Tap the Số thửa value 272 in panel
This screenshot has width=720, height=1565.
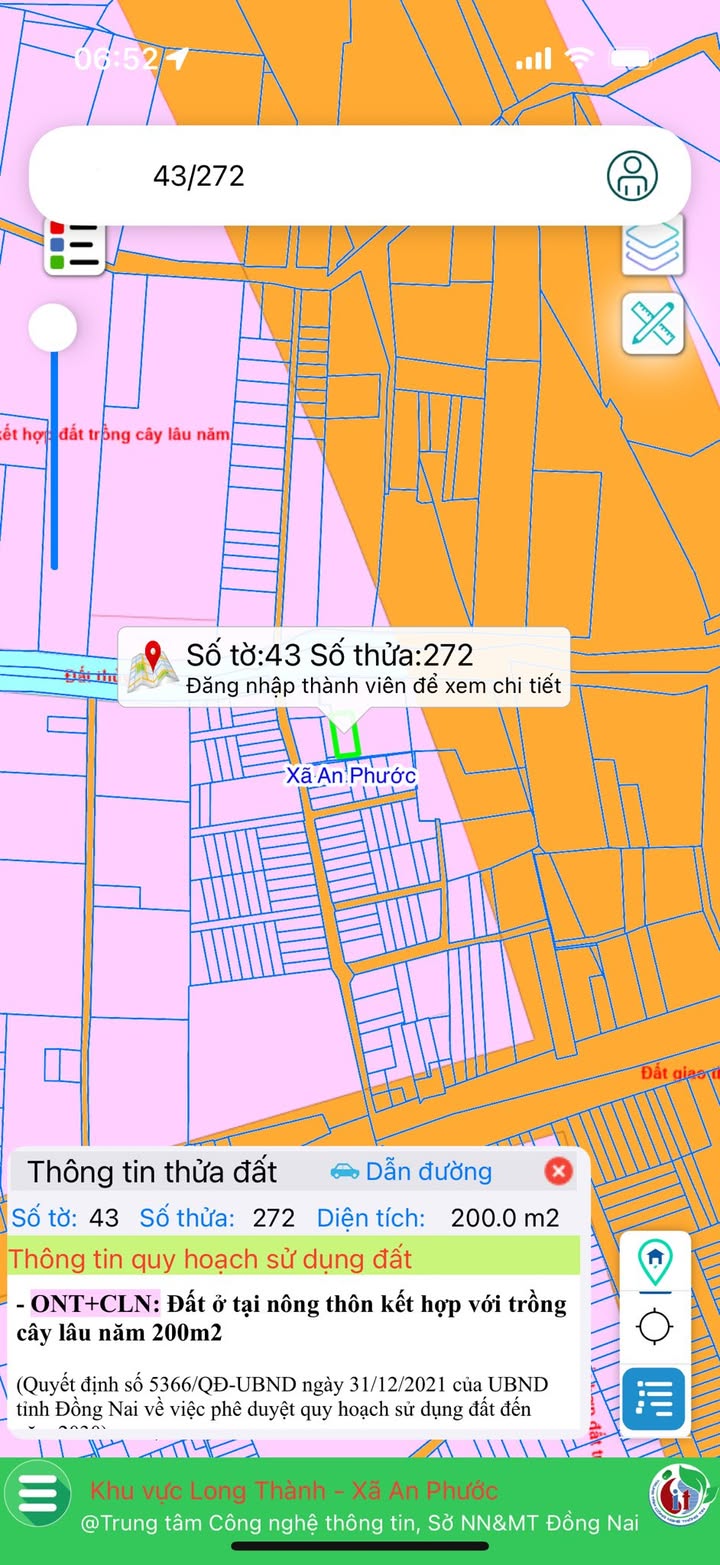pyautogui.click(x=273, y=1218)
